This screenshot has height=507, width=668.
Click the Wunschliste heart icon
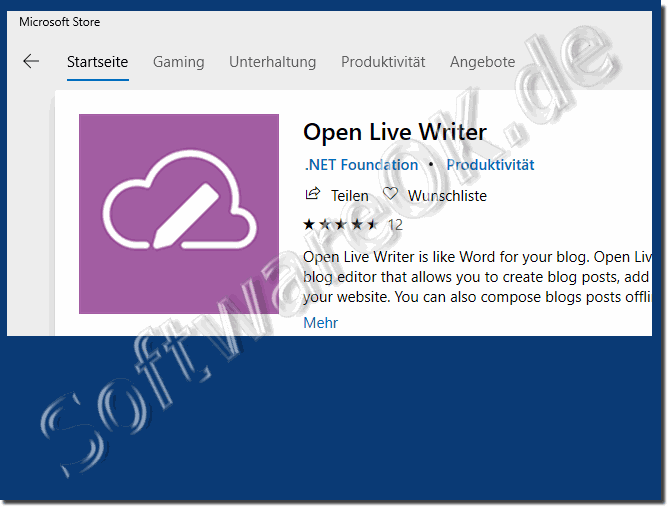(x=390, y=194)
